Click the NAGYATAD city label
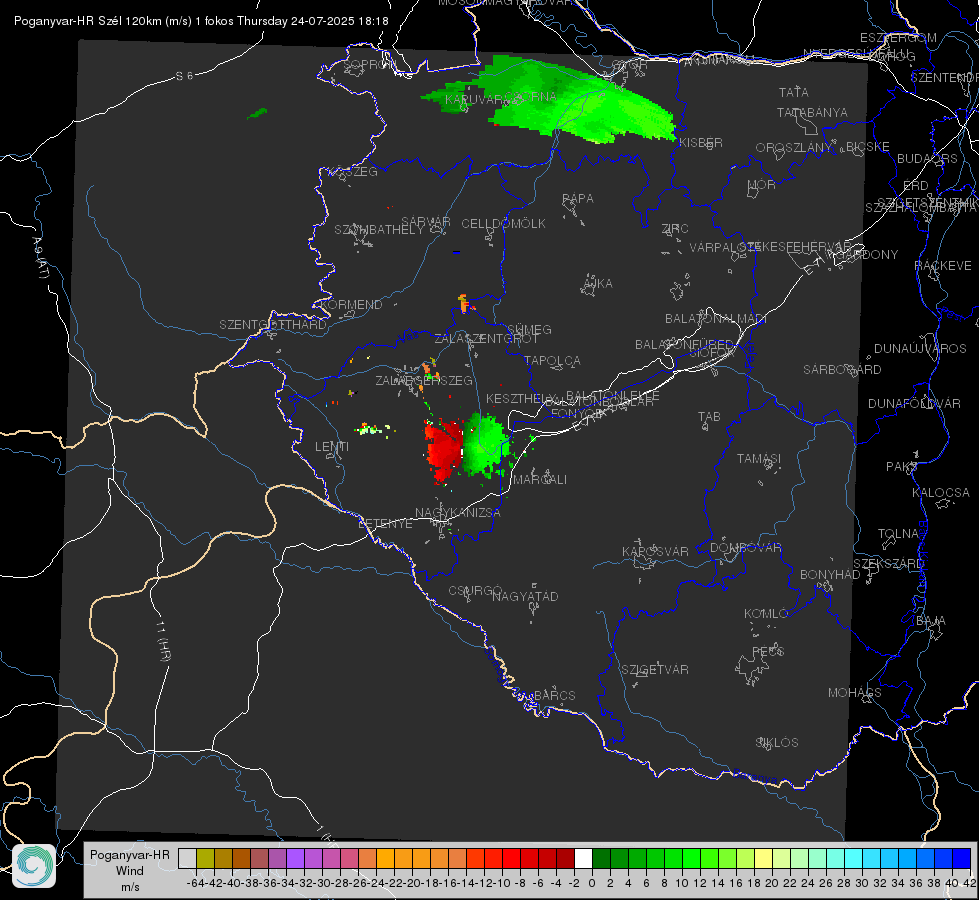This screenshot has height=900, width=979. (525, 596)
